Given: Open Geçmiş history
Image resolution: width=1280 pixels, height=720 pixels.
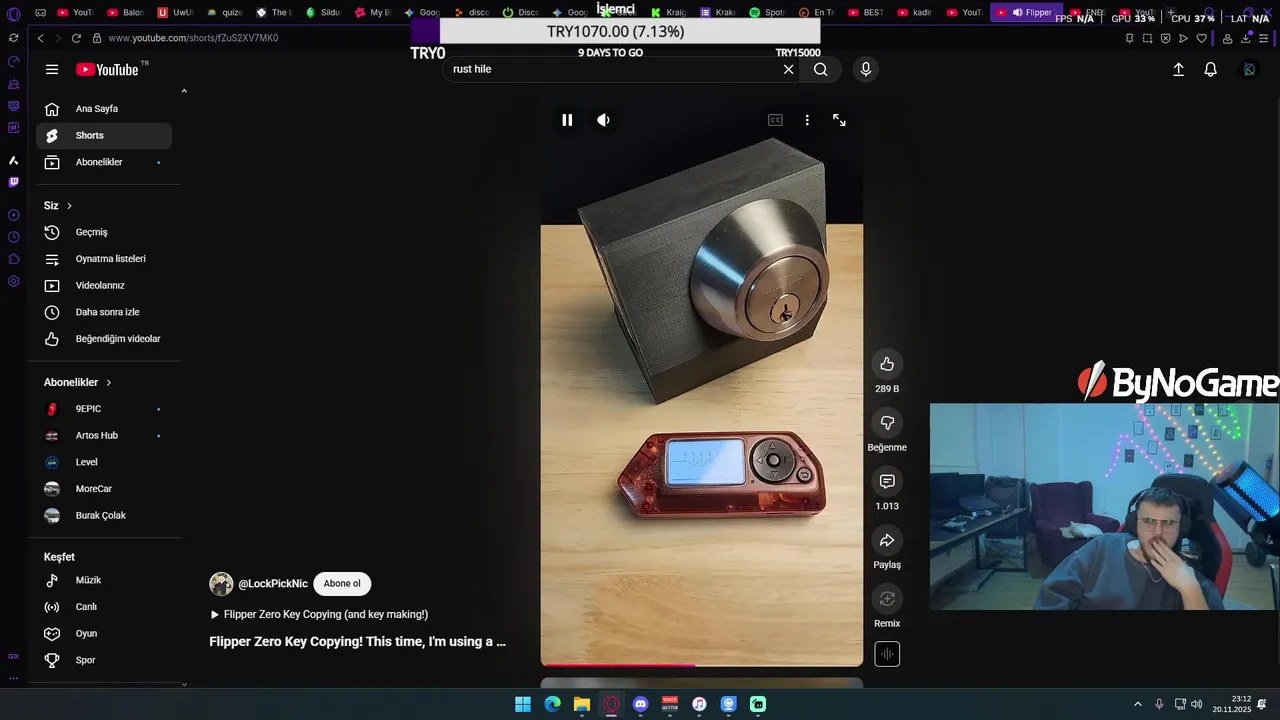Looking at the screenshot, I should [104, 232].
